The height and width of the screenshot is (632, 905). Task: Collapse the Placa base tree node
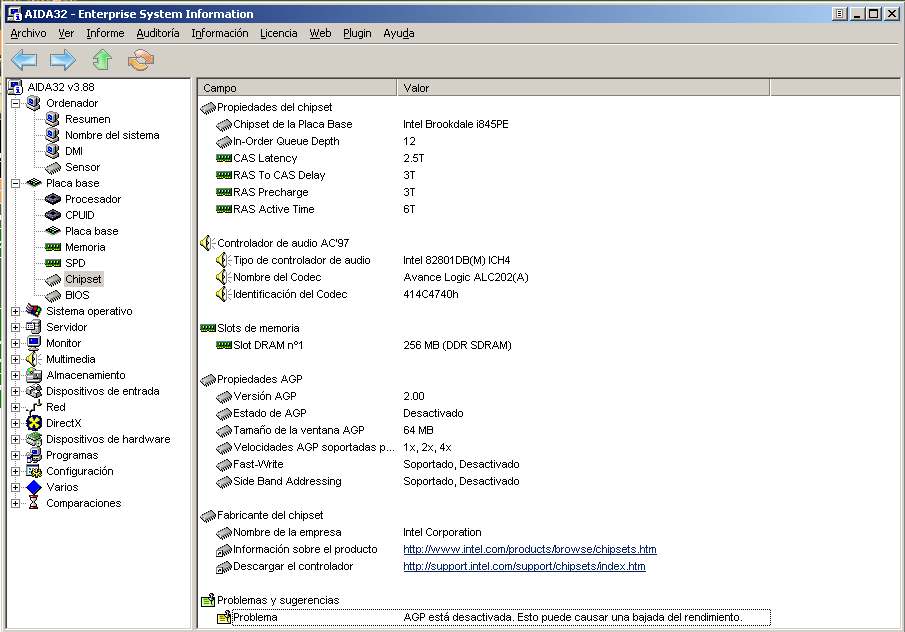coord(16,184)
